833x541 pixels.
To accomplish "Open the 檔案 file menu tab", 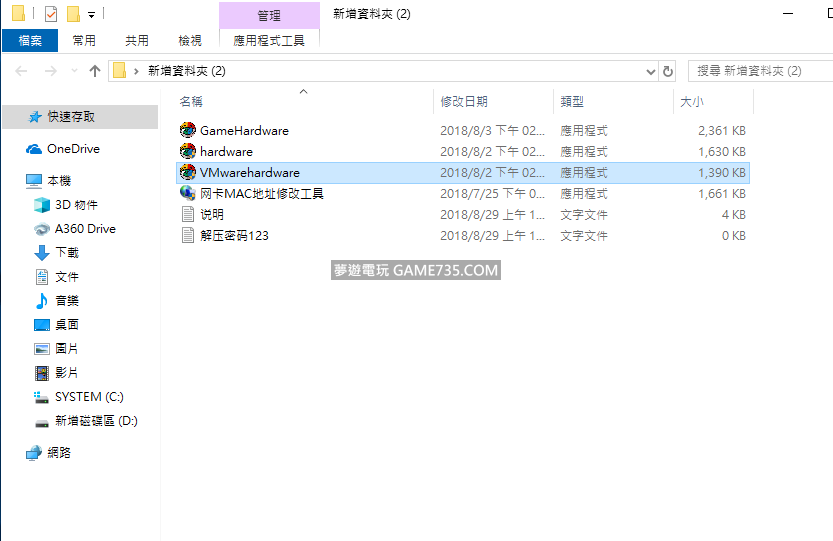I will (30, 40).
